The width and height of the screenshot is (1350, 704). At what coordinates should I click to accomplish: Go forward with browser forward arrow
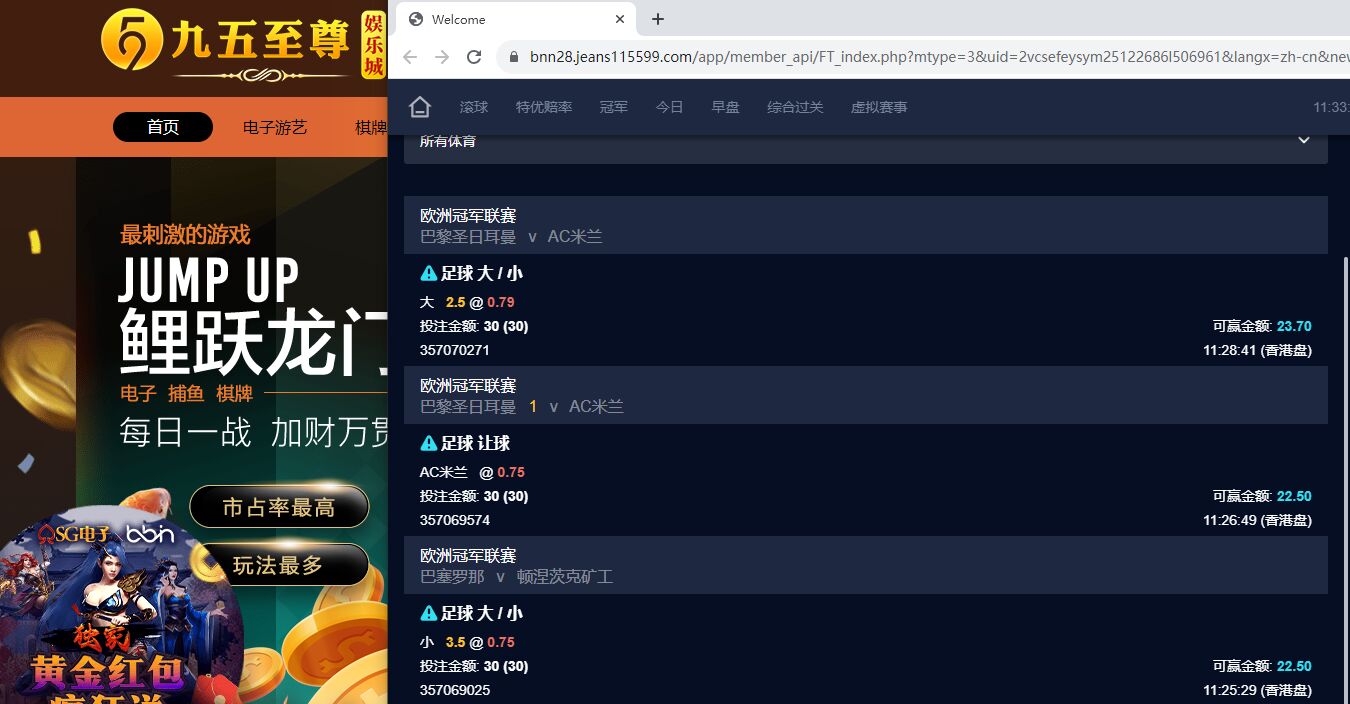(442, 57)
